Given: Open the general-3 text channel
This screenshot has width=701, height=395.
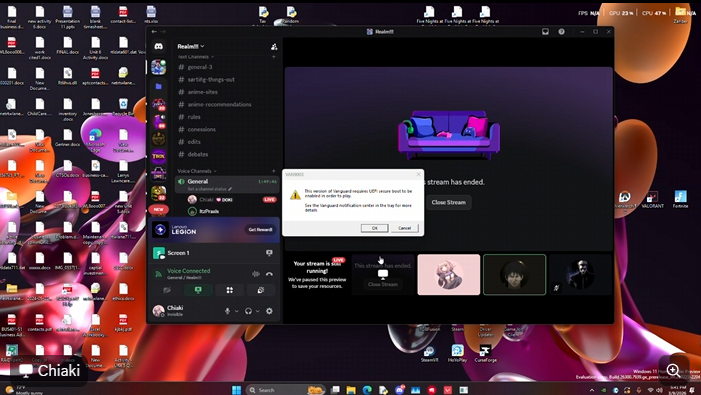Looking at the screenshot, I should (227, 67).
